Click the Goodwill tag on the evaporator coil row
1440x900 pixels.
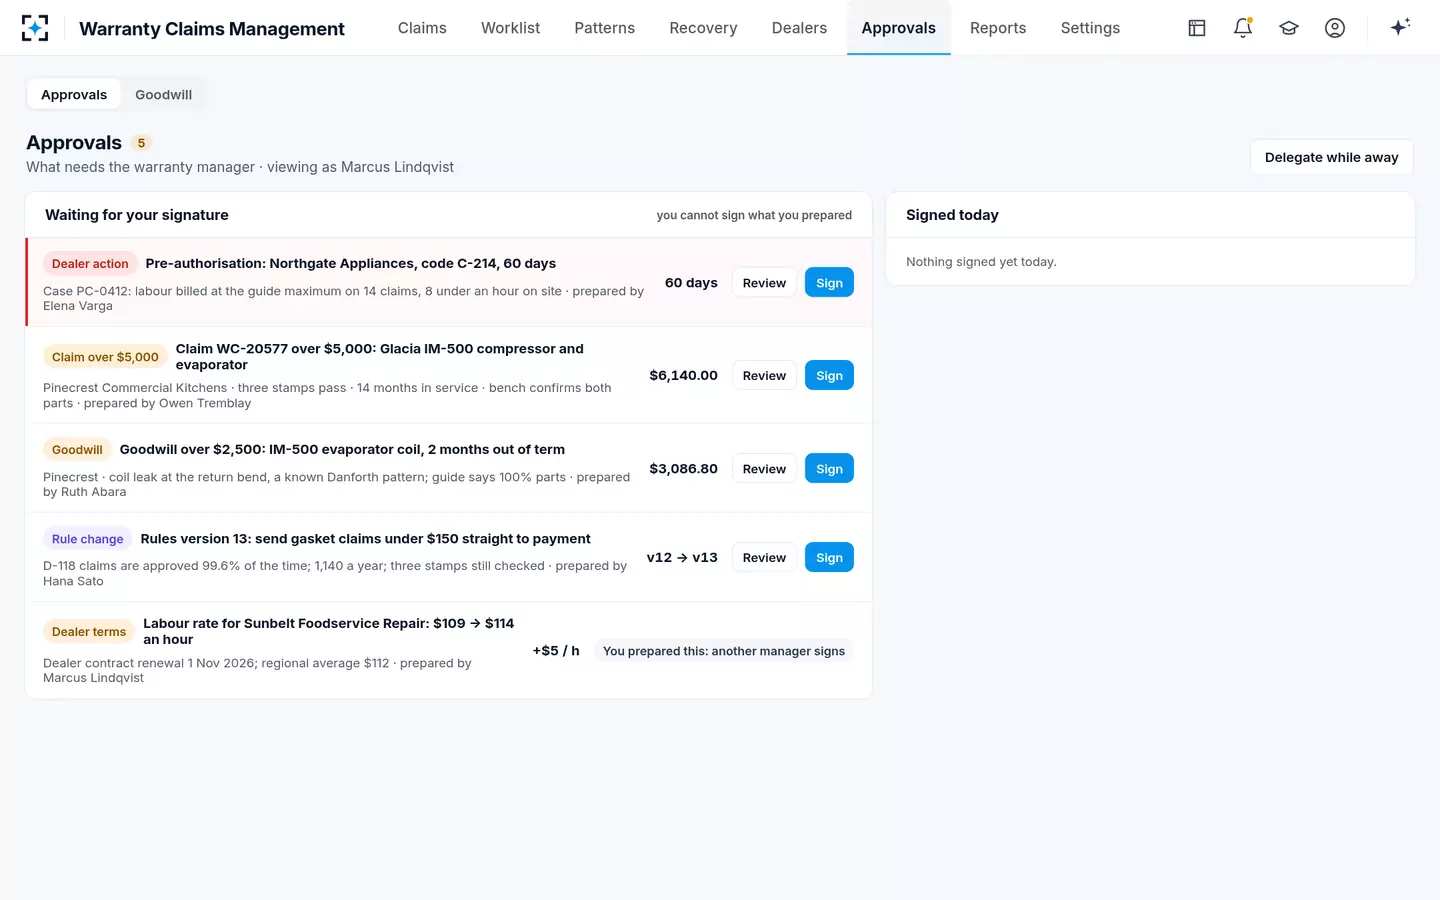click(x=77, y=450)
